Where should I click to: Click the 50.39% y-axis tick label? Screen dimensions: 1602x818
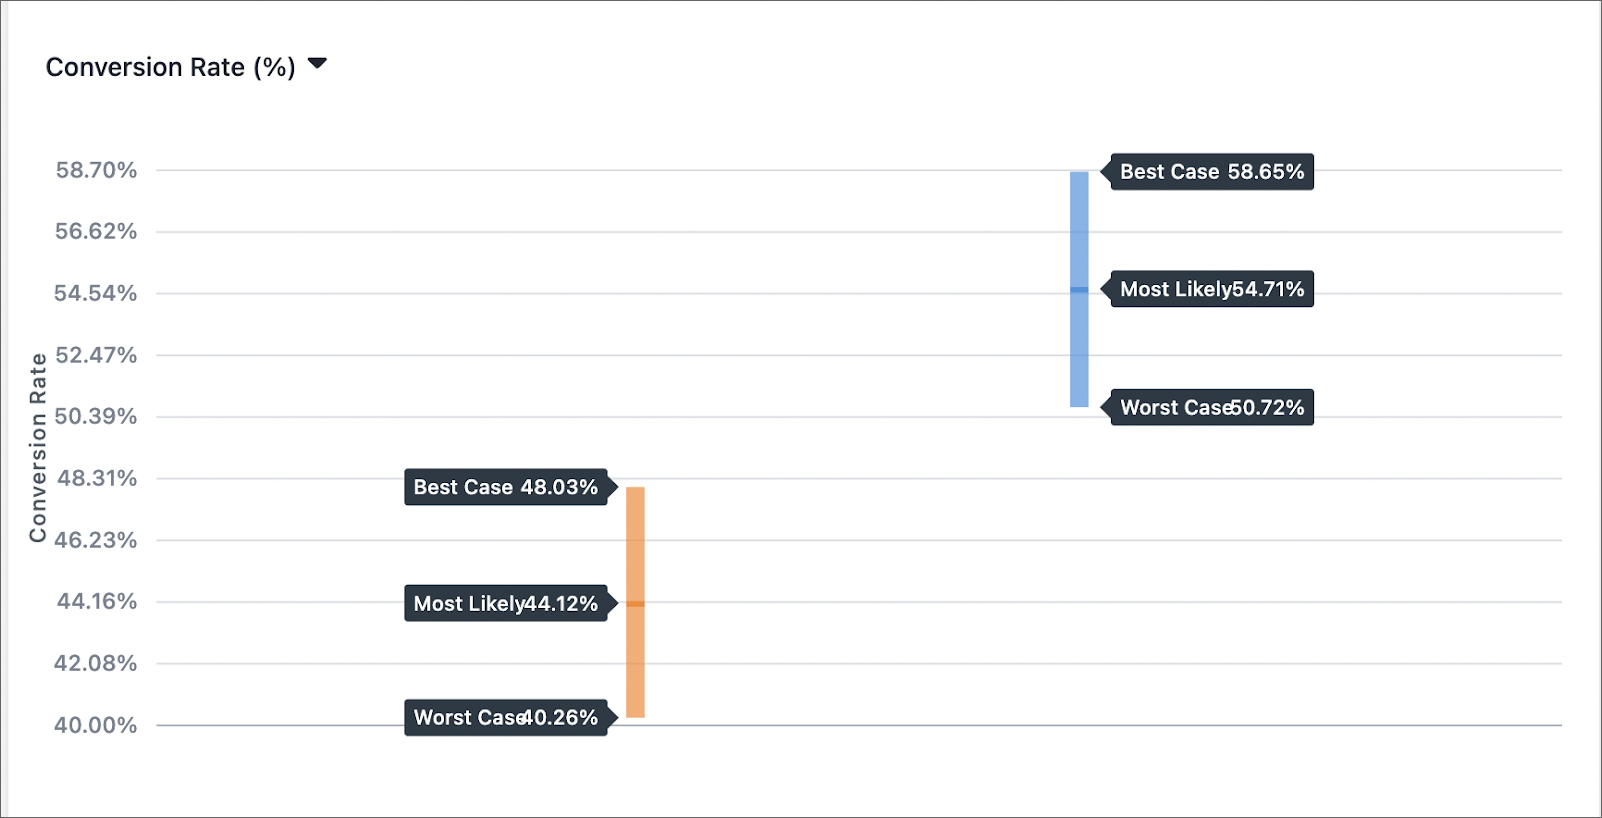tap(96, 416)
